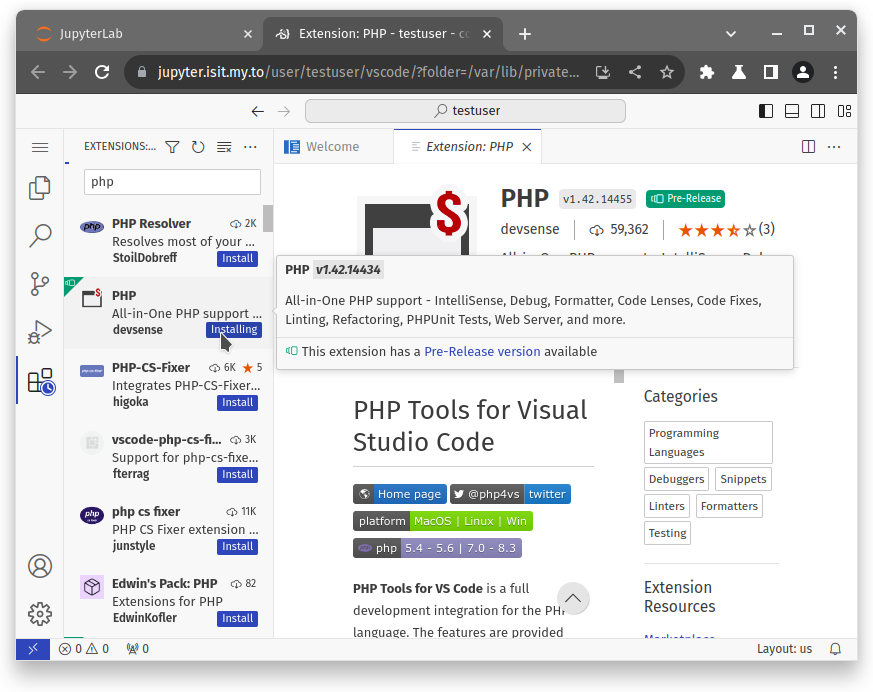
Task: Click the extensions search field containing php
Action: coord(172,182)
